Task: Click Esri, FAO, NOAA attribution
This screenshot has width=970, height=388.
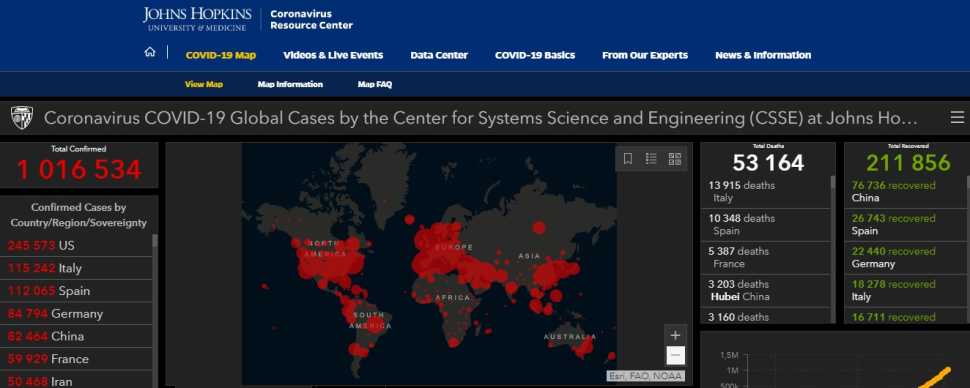Action: click(645, 376)
